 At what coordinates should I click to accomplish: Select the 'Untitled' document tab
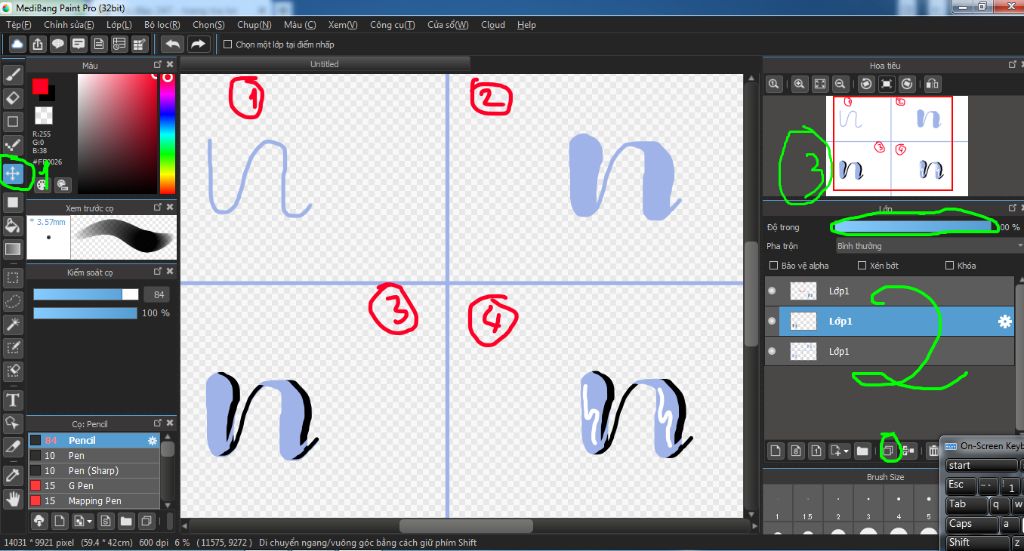[325, 64]
